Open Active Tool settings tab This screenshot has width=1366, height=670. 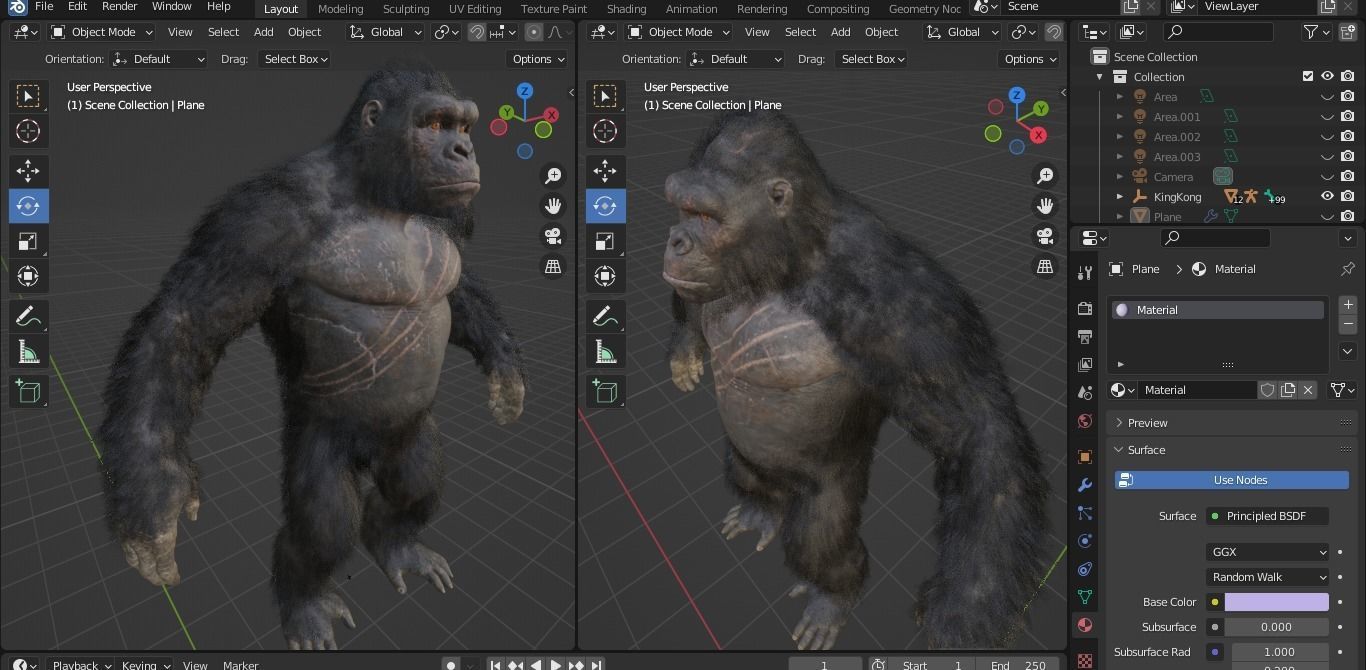pyautogui.click(x=1085, y=272)
